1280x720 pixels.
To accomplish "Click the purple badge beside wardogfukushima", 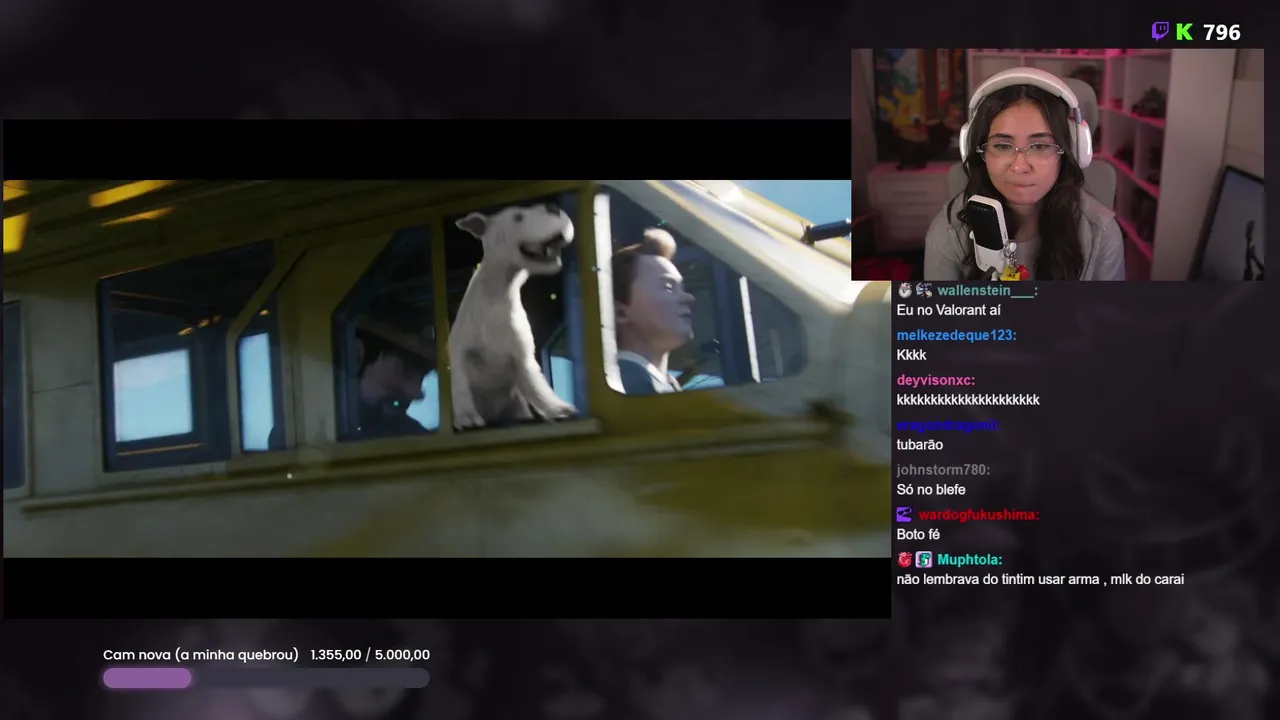I will [x=904, y=515].
